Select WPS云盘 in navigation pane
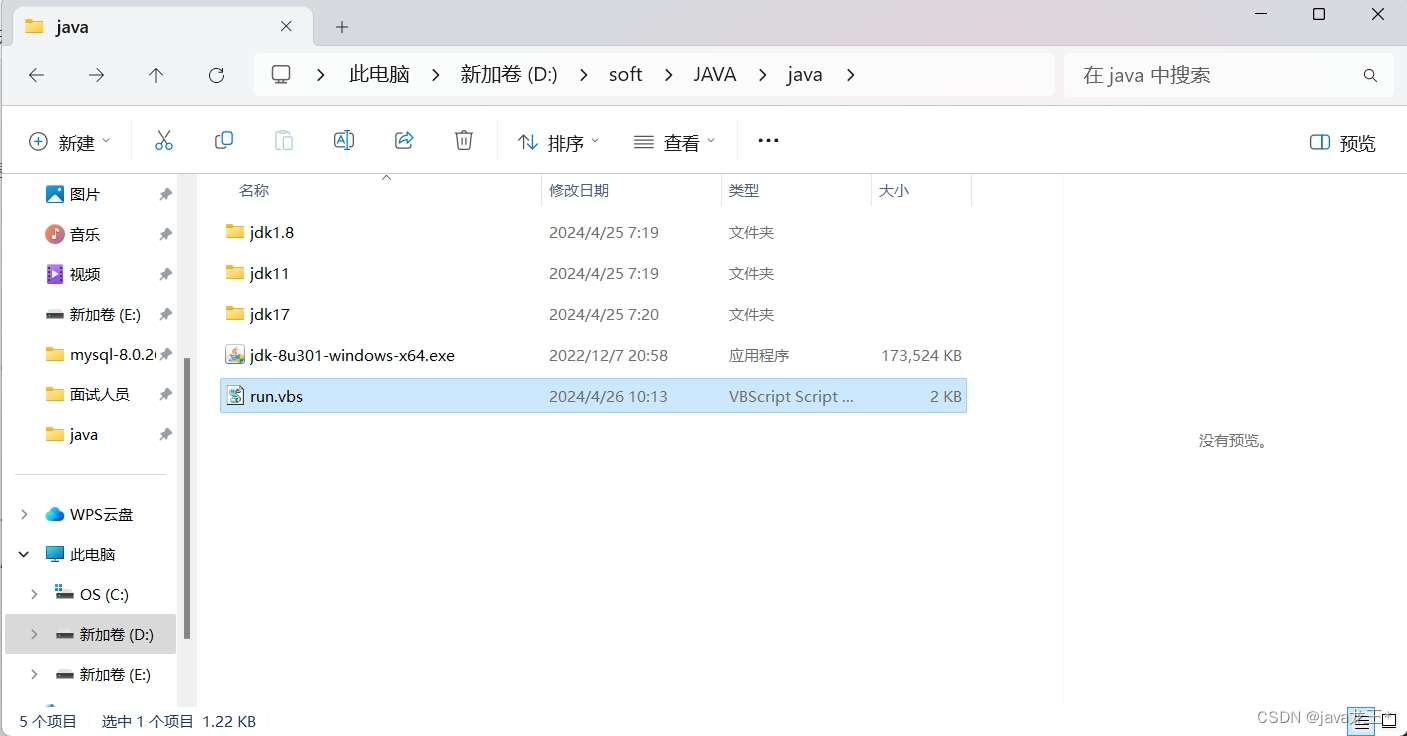1407x736 pixels. pyautogui.click(x=102, y=514)
